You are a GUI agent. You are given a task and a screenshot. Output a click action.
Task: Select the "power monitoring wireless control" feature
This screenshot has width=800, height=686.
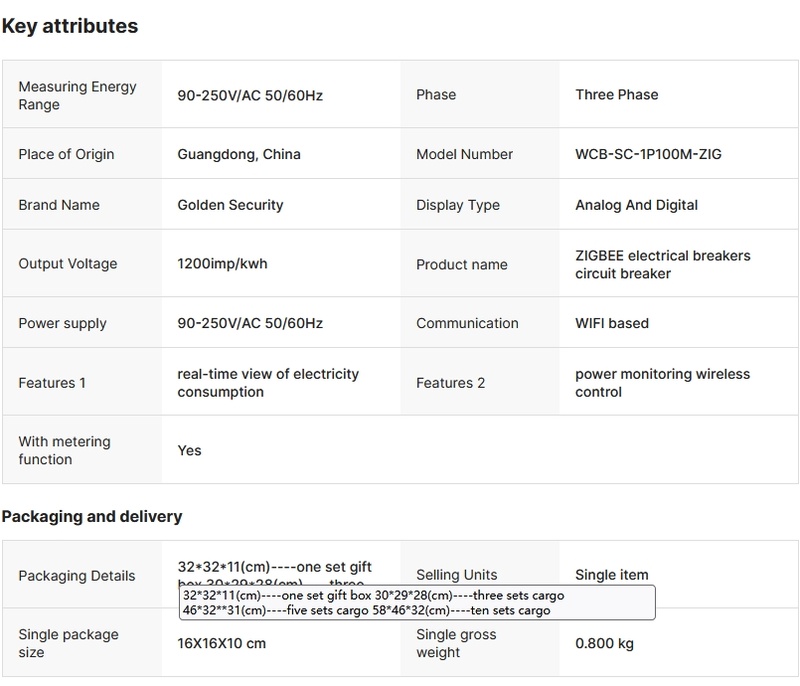pyautogui.click(x=662, y=383)
